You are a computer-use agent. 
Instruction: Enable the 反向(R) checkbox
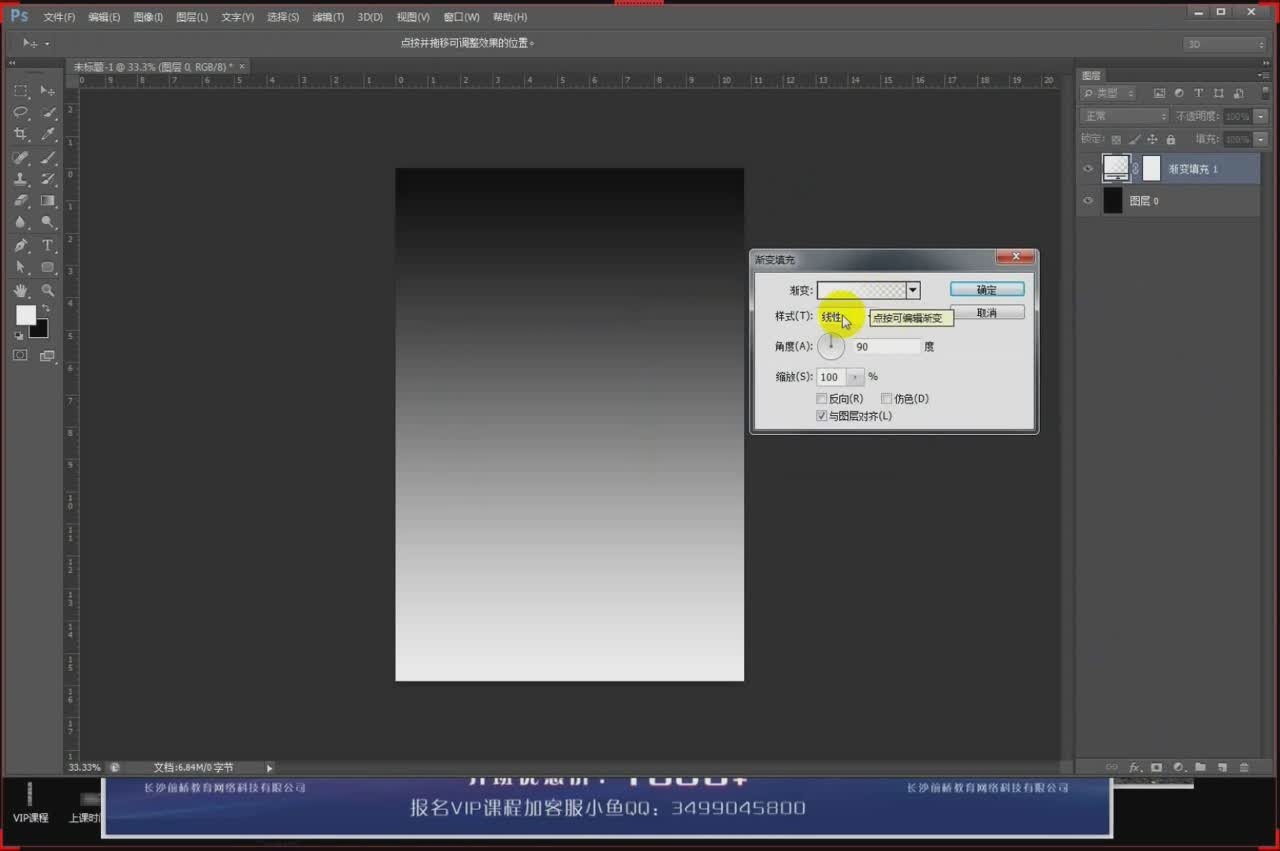tap(822, 398)
